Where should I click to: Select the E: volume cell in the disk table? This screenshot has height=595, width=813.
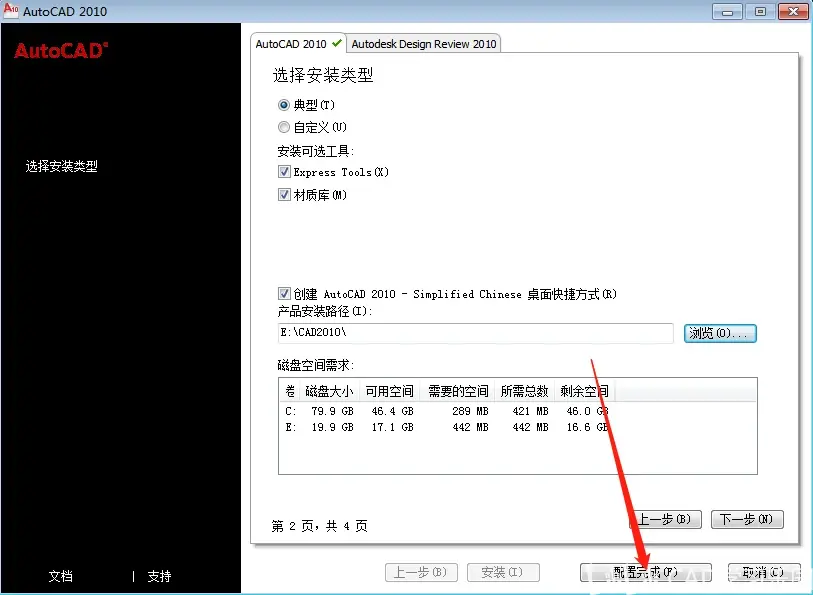tap(290, 428)
